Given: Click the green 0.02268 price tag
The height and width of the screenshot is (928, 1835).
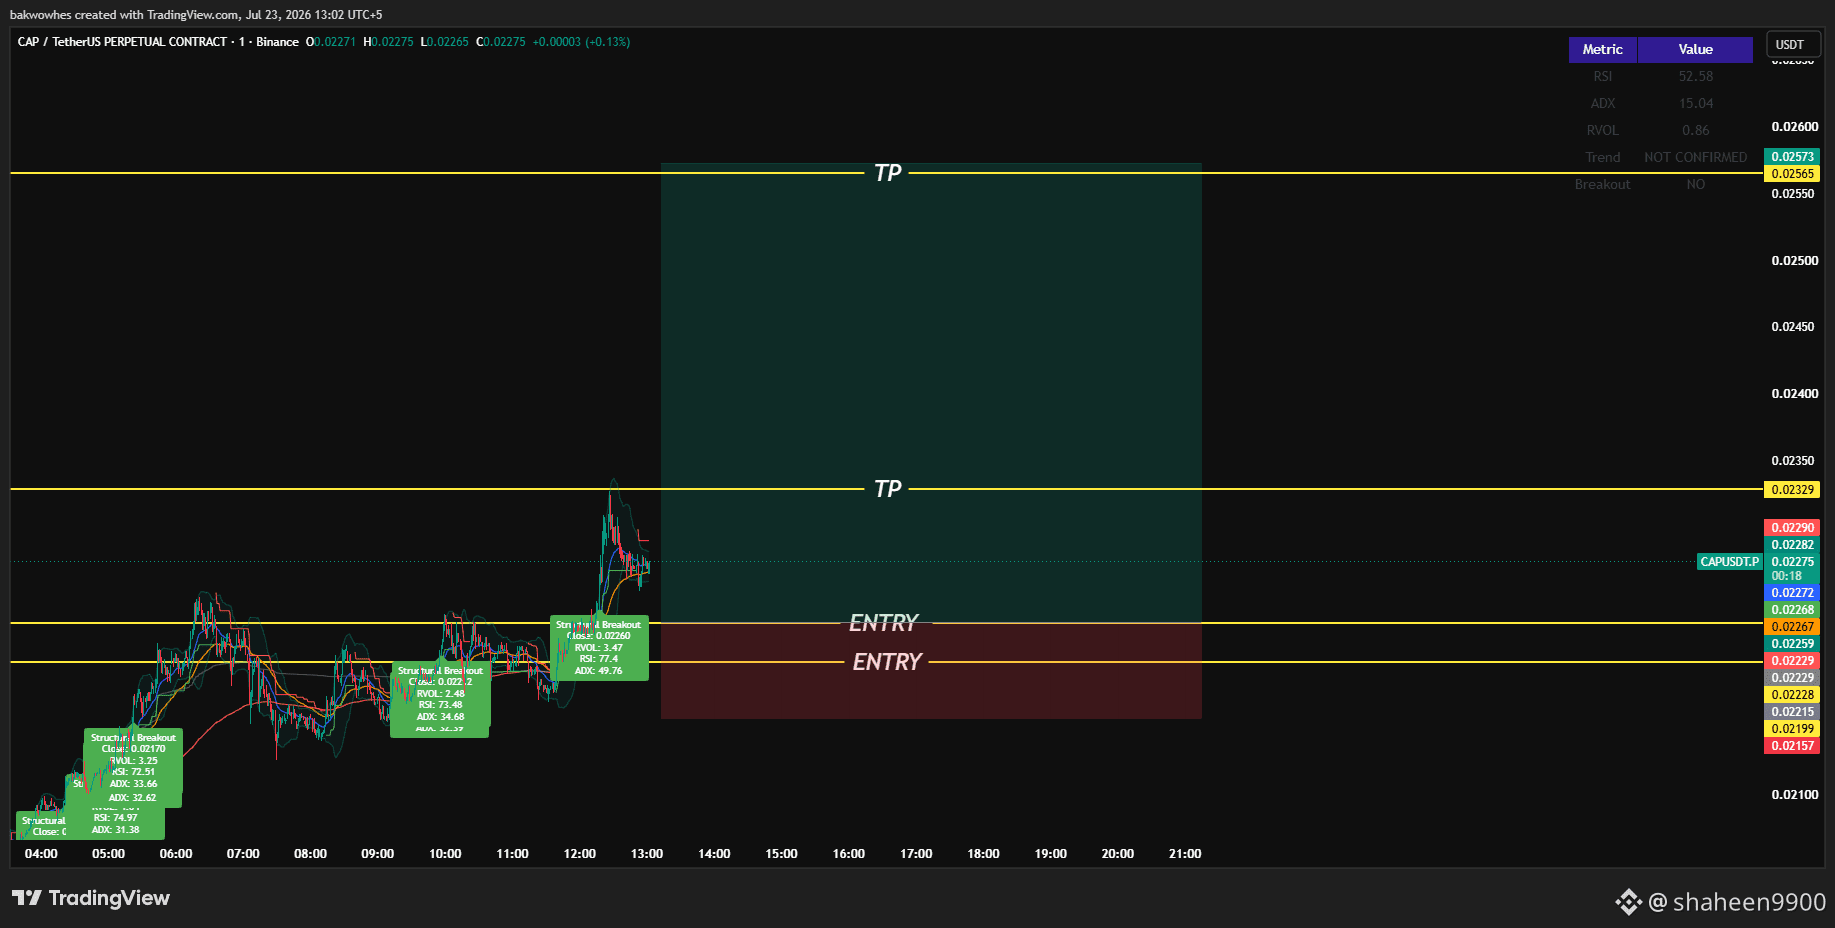Looking at the screenshot, I should point(1792,610).
